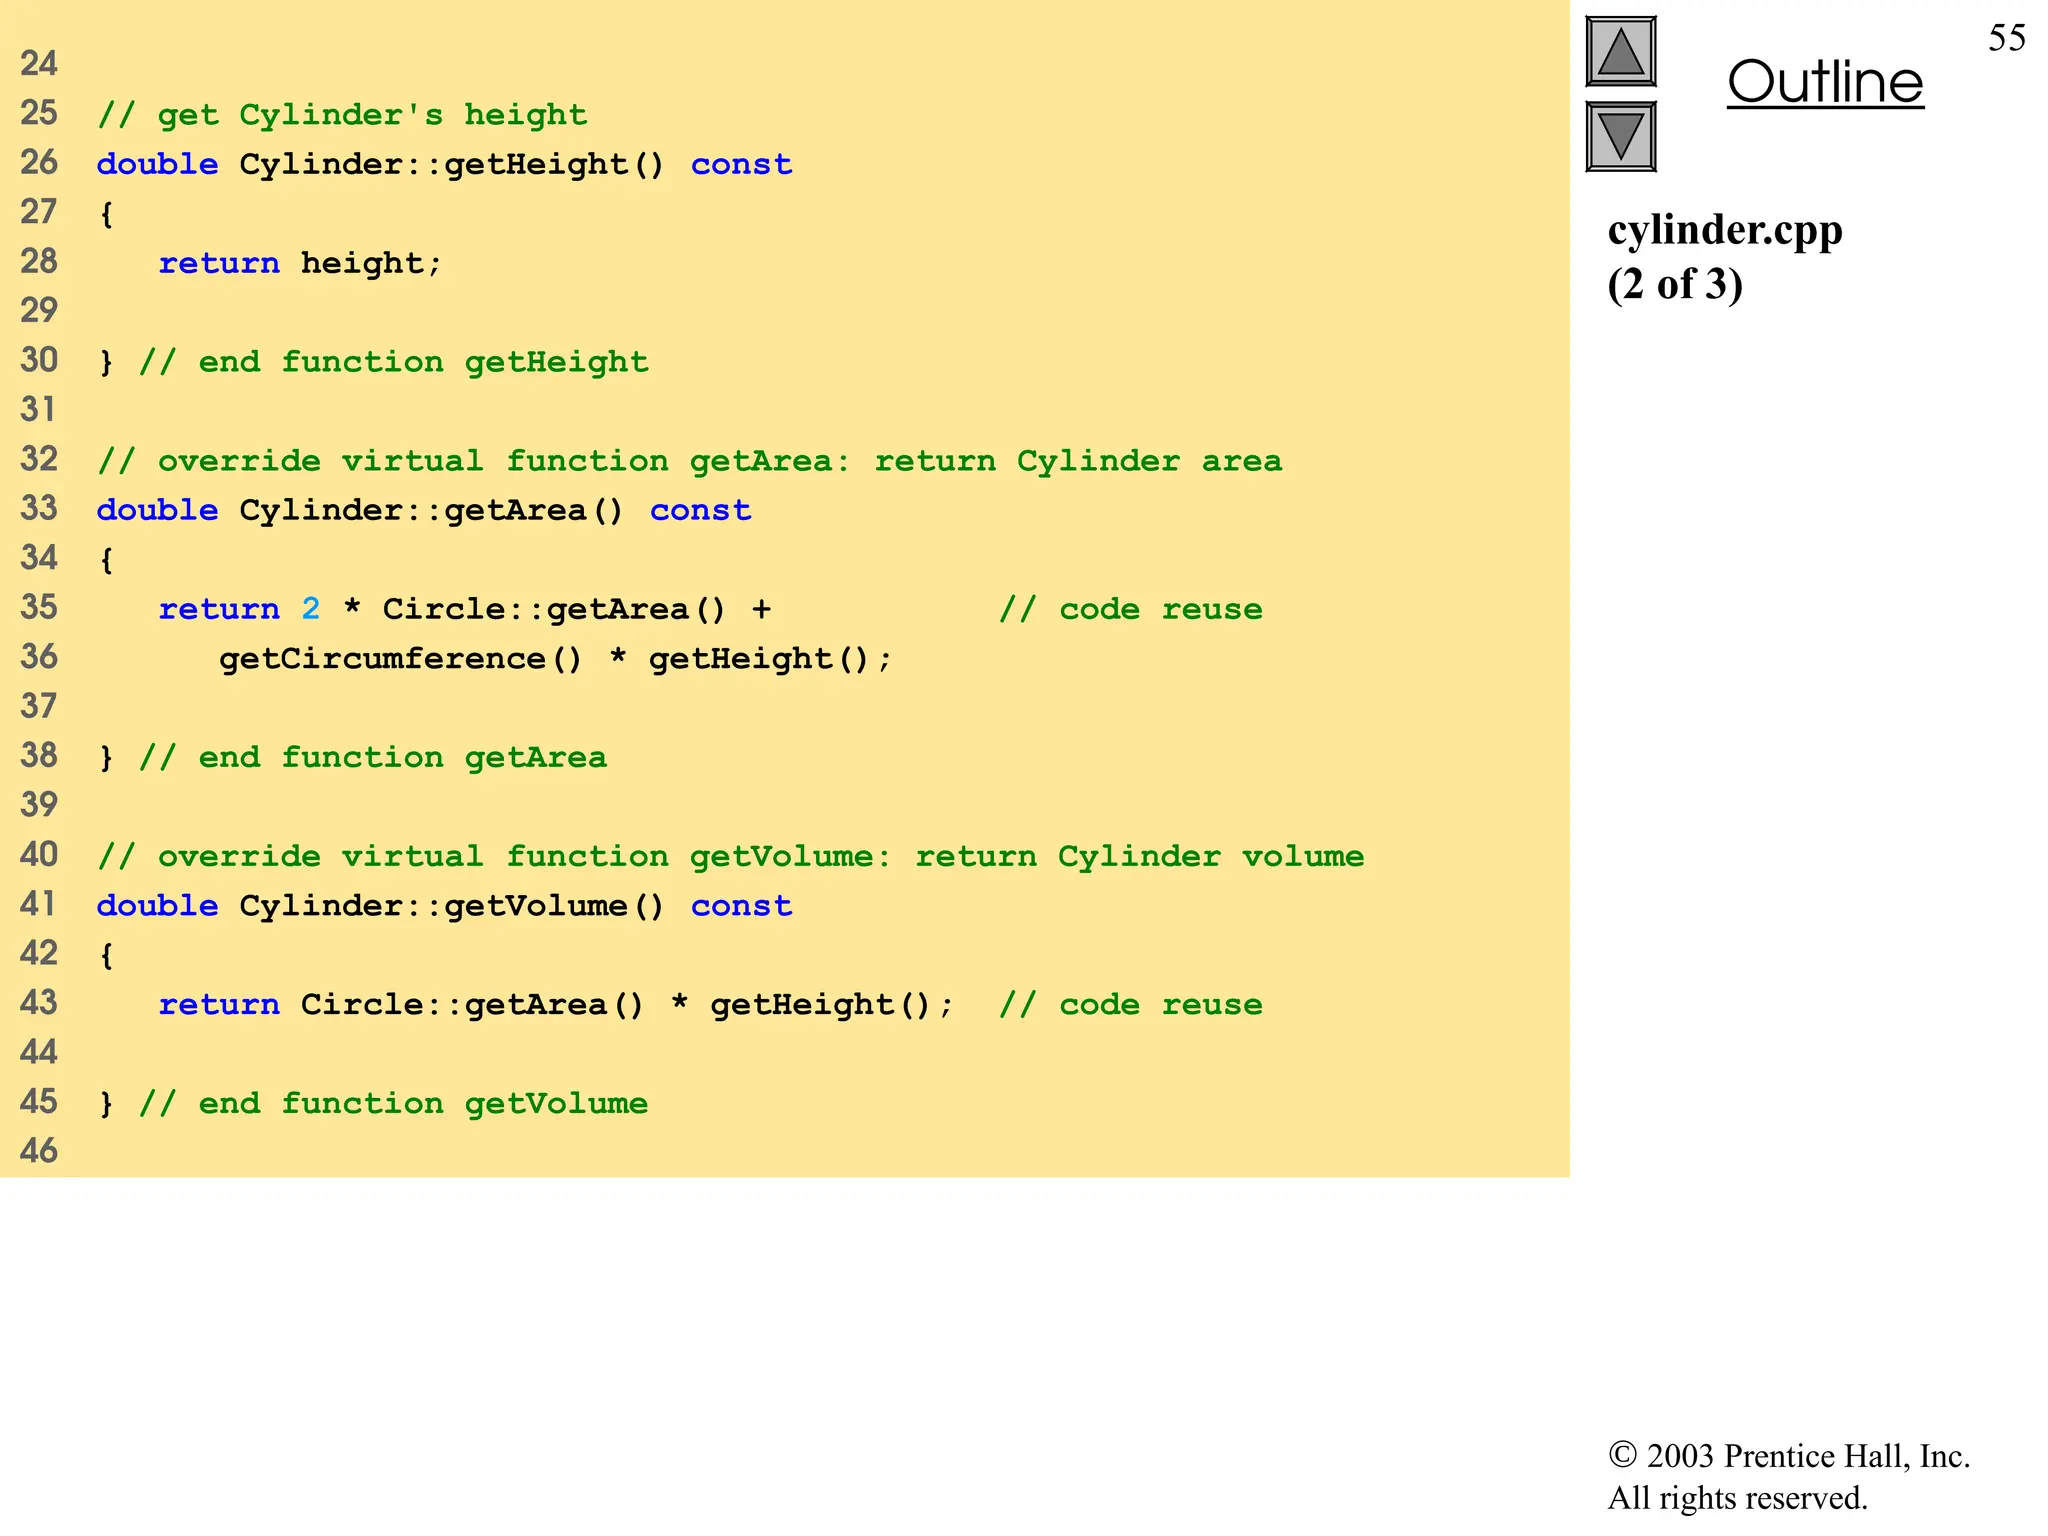Screen dimensions: 2048x1536
Task: Click the up triangle navigation icon
Action: click(1620, 52)
